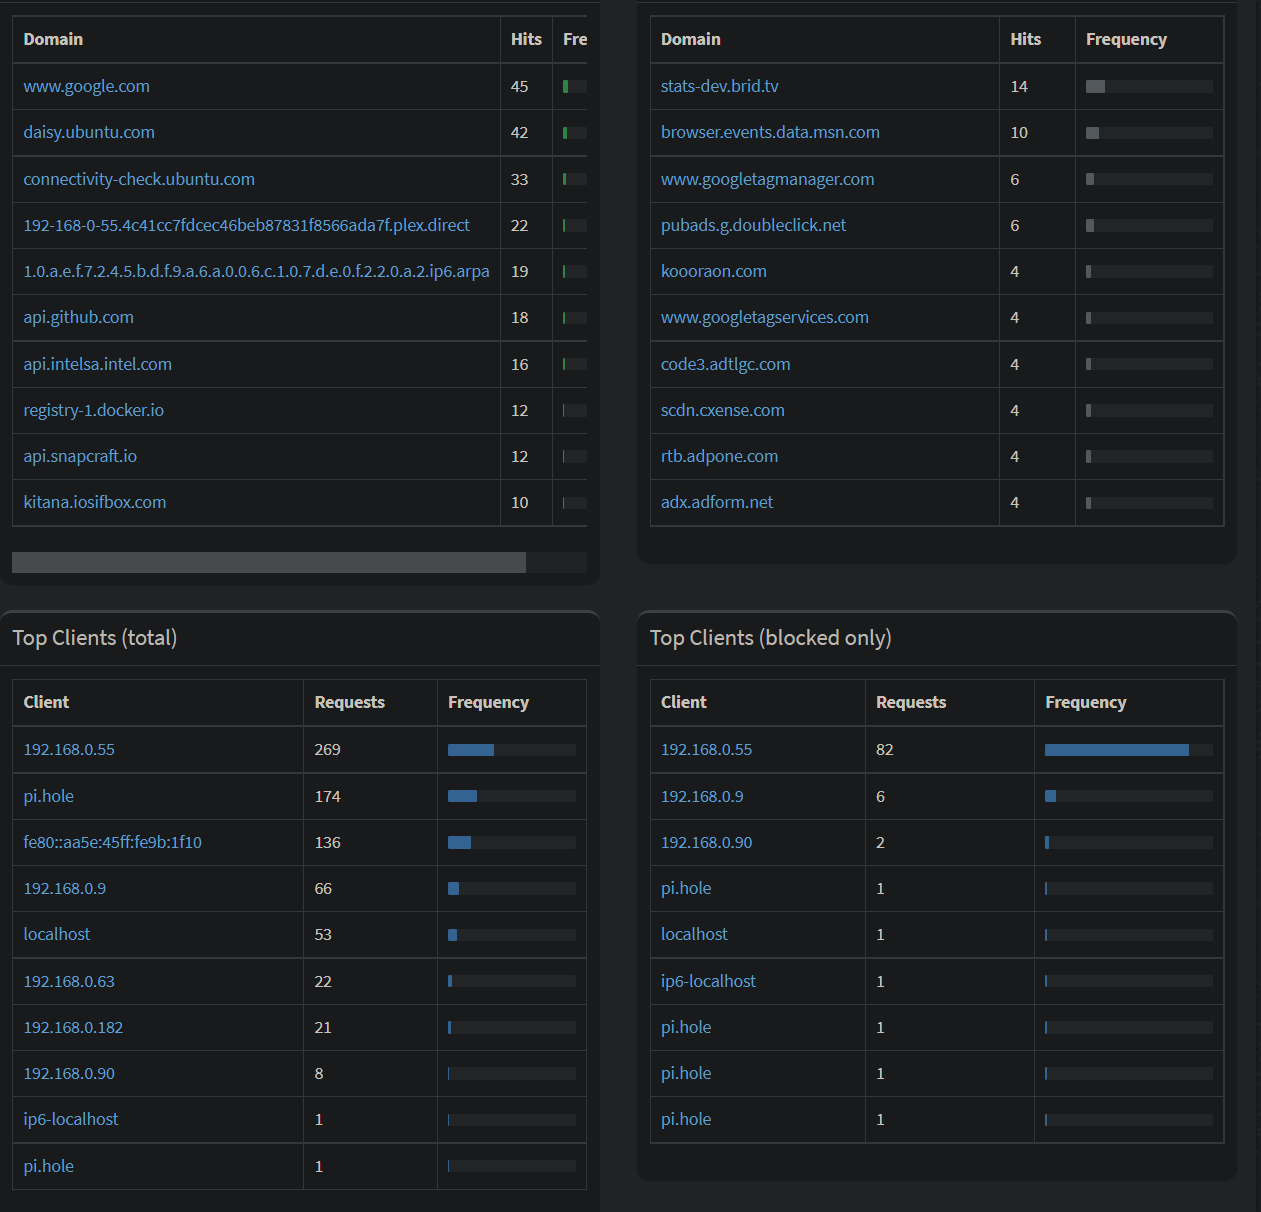1261x1212 pixels.
Task: Open daisy.ubuntu.com domain link
Action: tap(89, 132)
